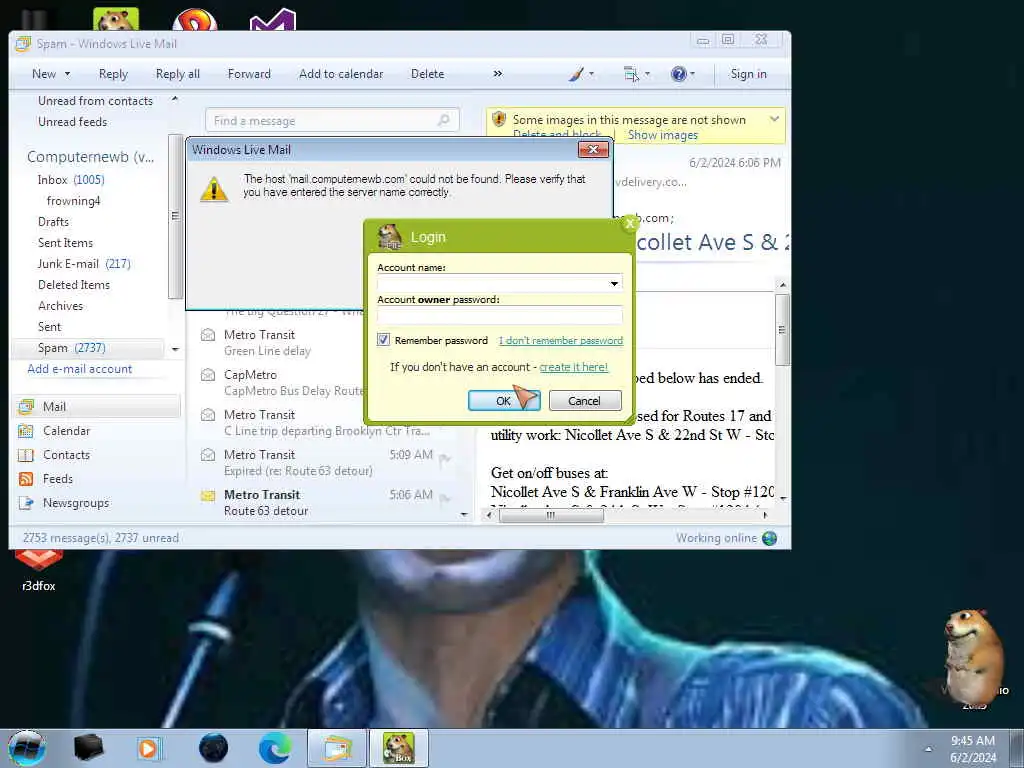Click the reading pane vertical scrollbar
Screen dimensions: 1024x768
click(782, 330)
